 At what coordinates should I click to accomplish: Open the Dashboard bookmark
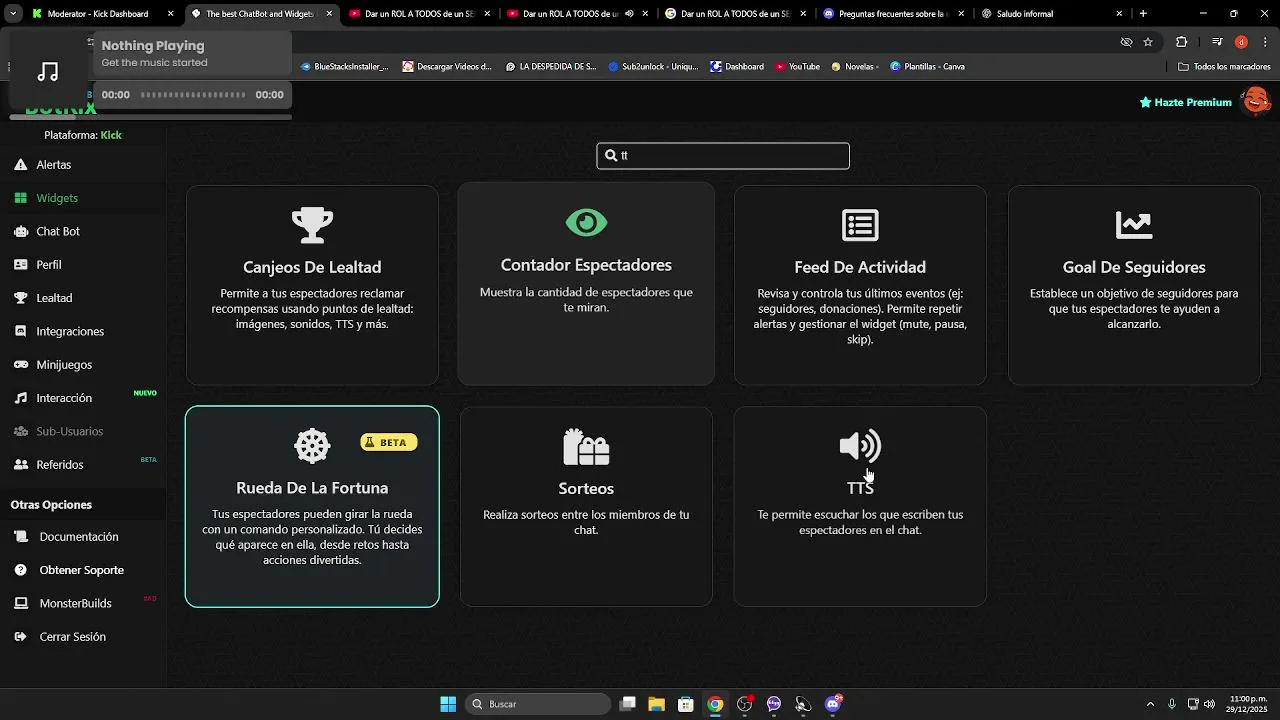click(737, 67)
